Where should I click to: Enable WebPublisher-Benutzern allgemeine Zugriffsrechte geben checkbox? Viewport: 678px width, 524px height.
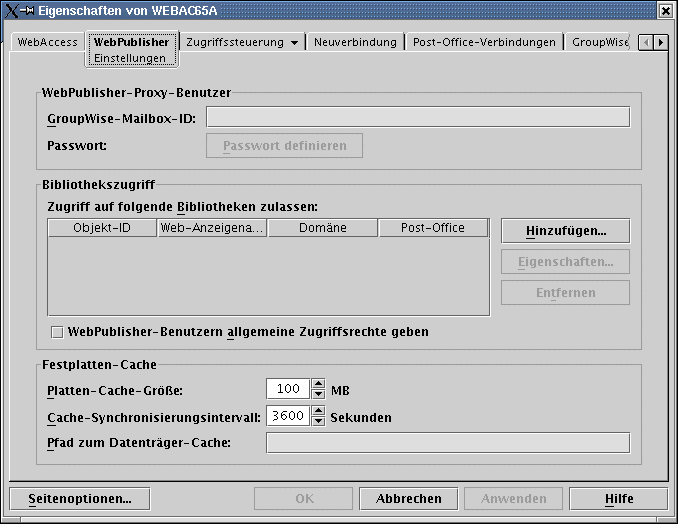[57, 332]
